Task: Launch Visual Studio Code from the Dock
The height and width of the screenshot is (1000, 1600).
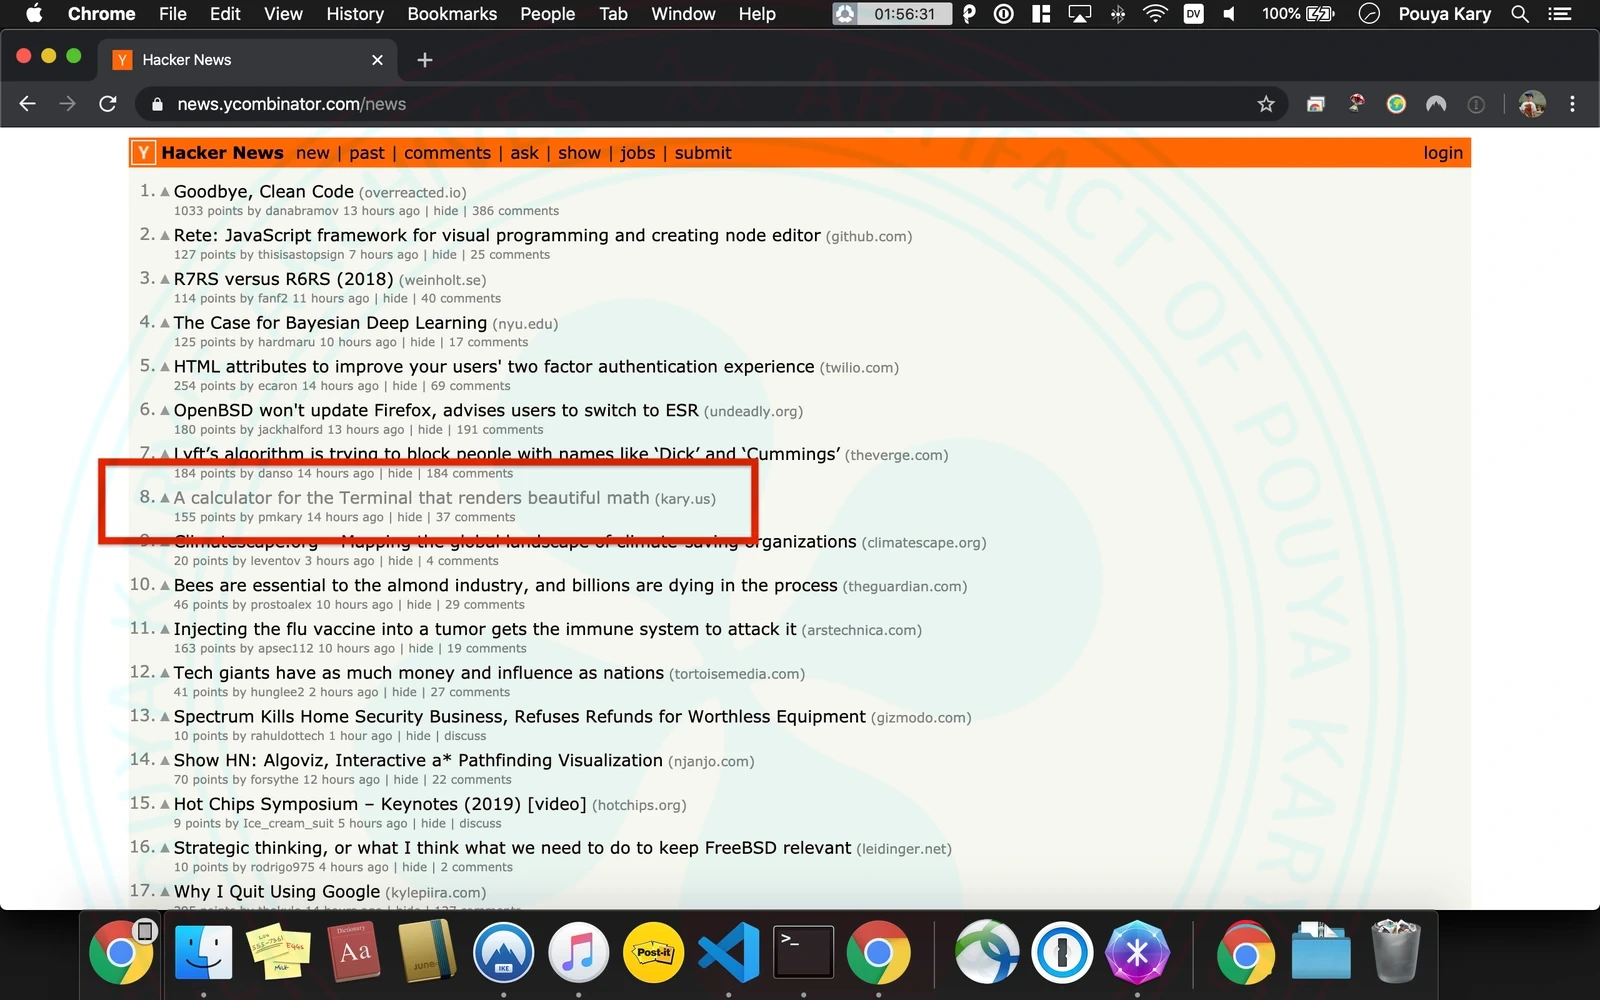Action: [729, 951]
